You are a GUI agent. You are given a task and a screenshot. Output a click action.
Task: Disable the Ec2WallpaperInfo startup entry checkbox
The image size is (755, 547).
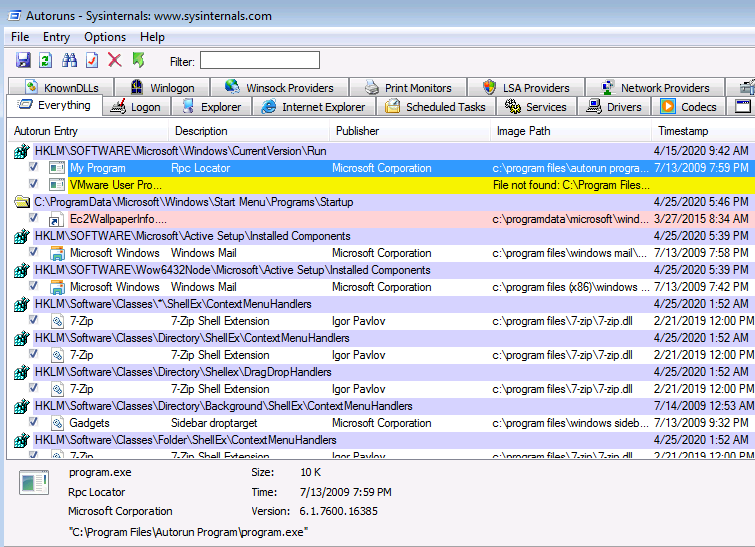34,219
